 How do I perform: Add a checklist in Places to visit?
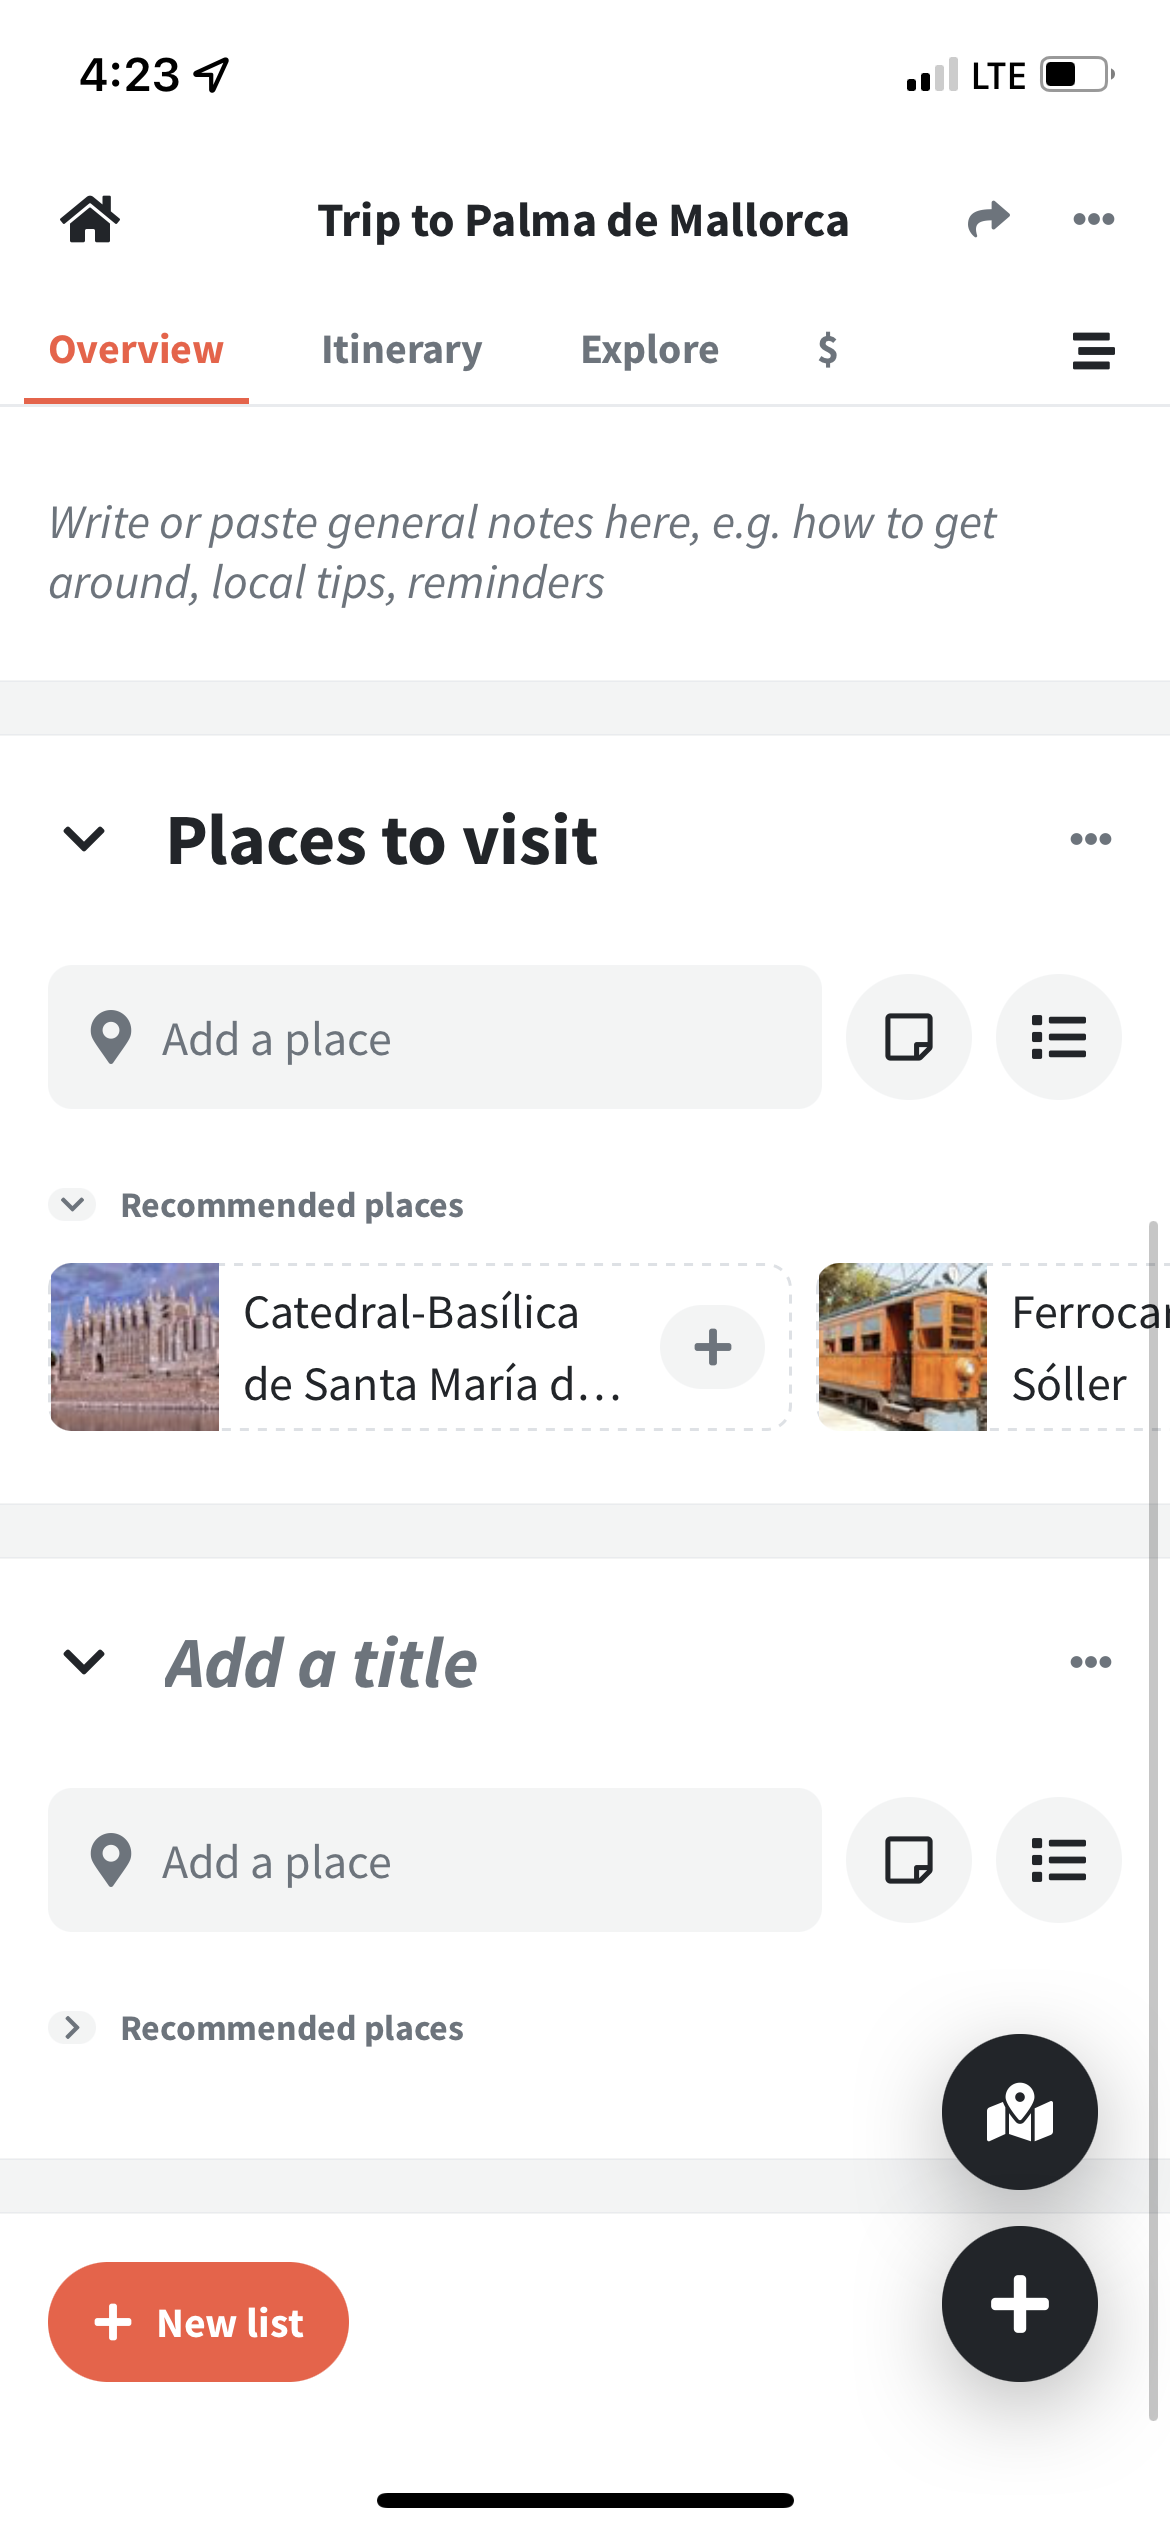1058,1037
